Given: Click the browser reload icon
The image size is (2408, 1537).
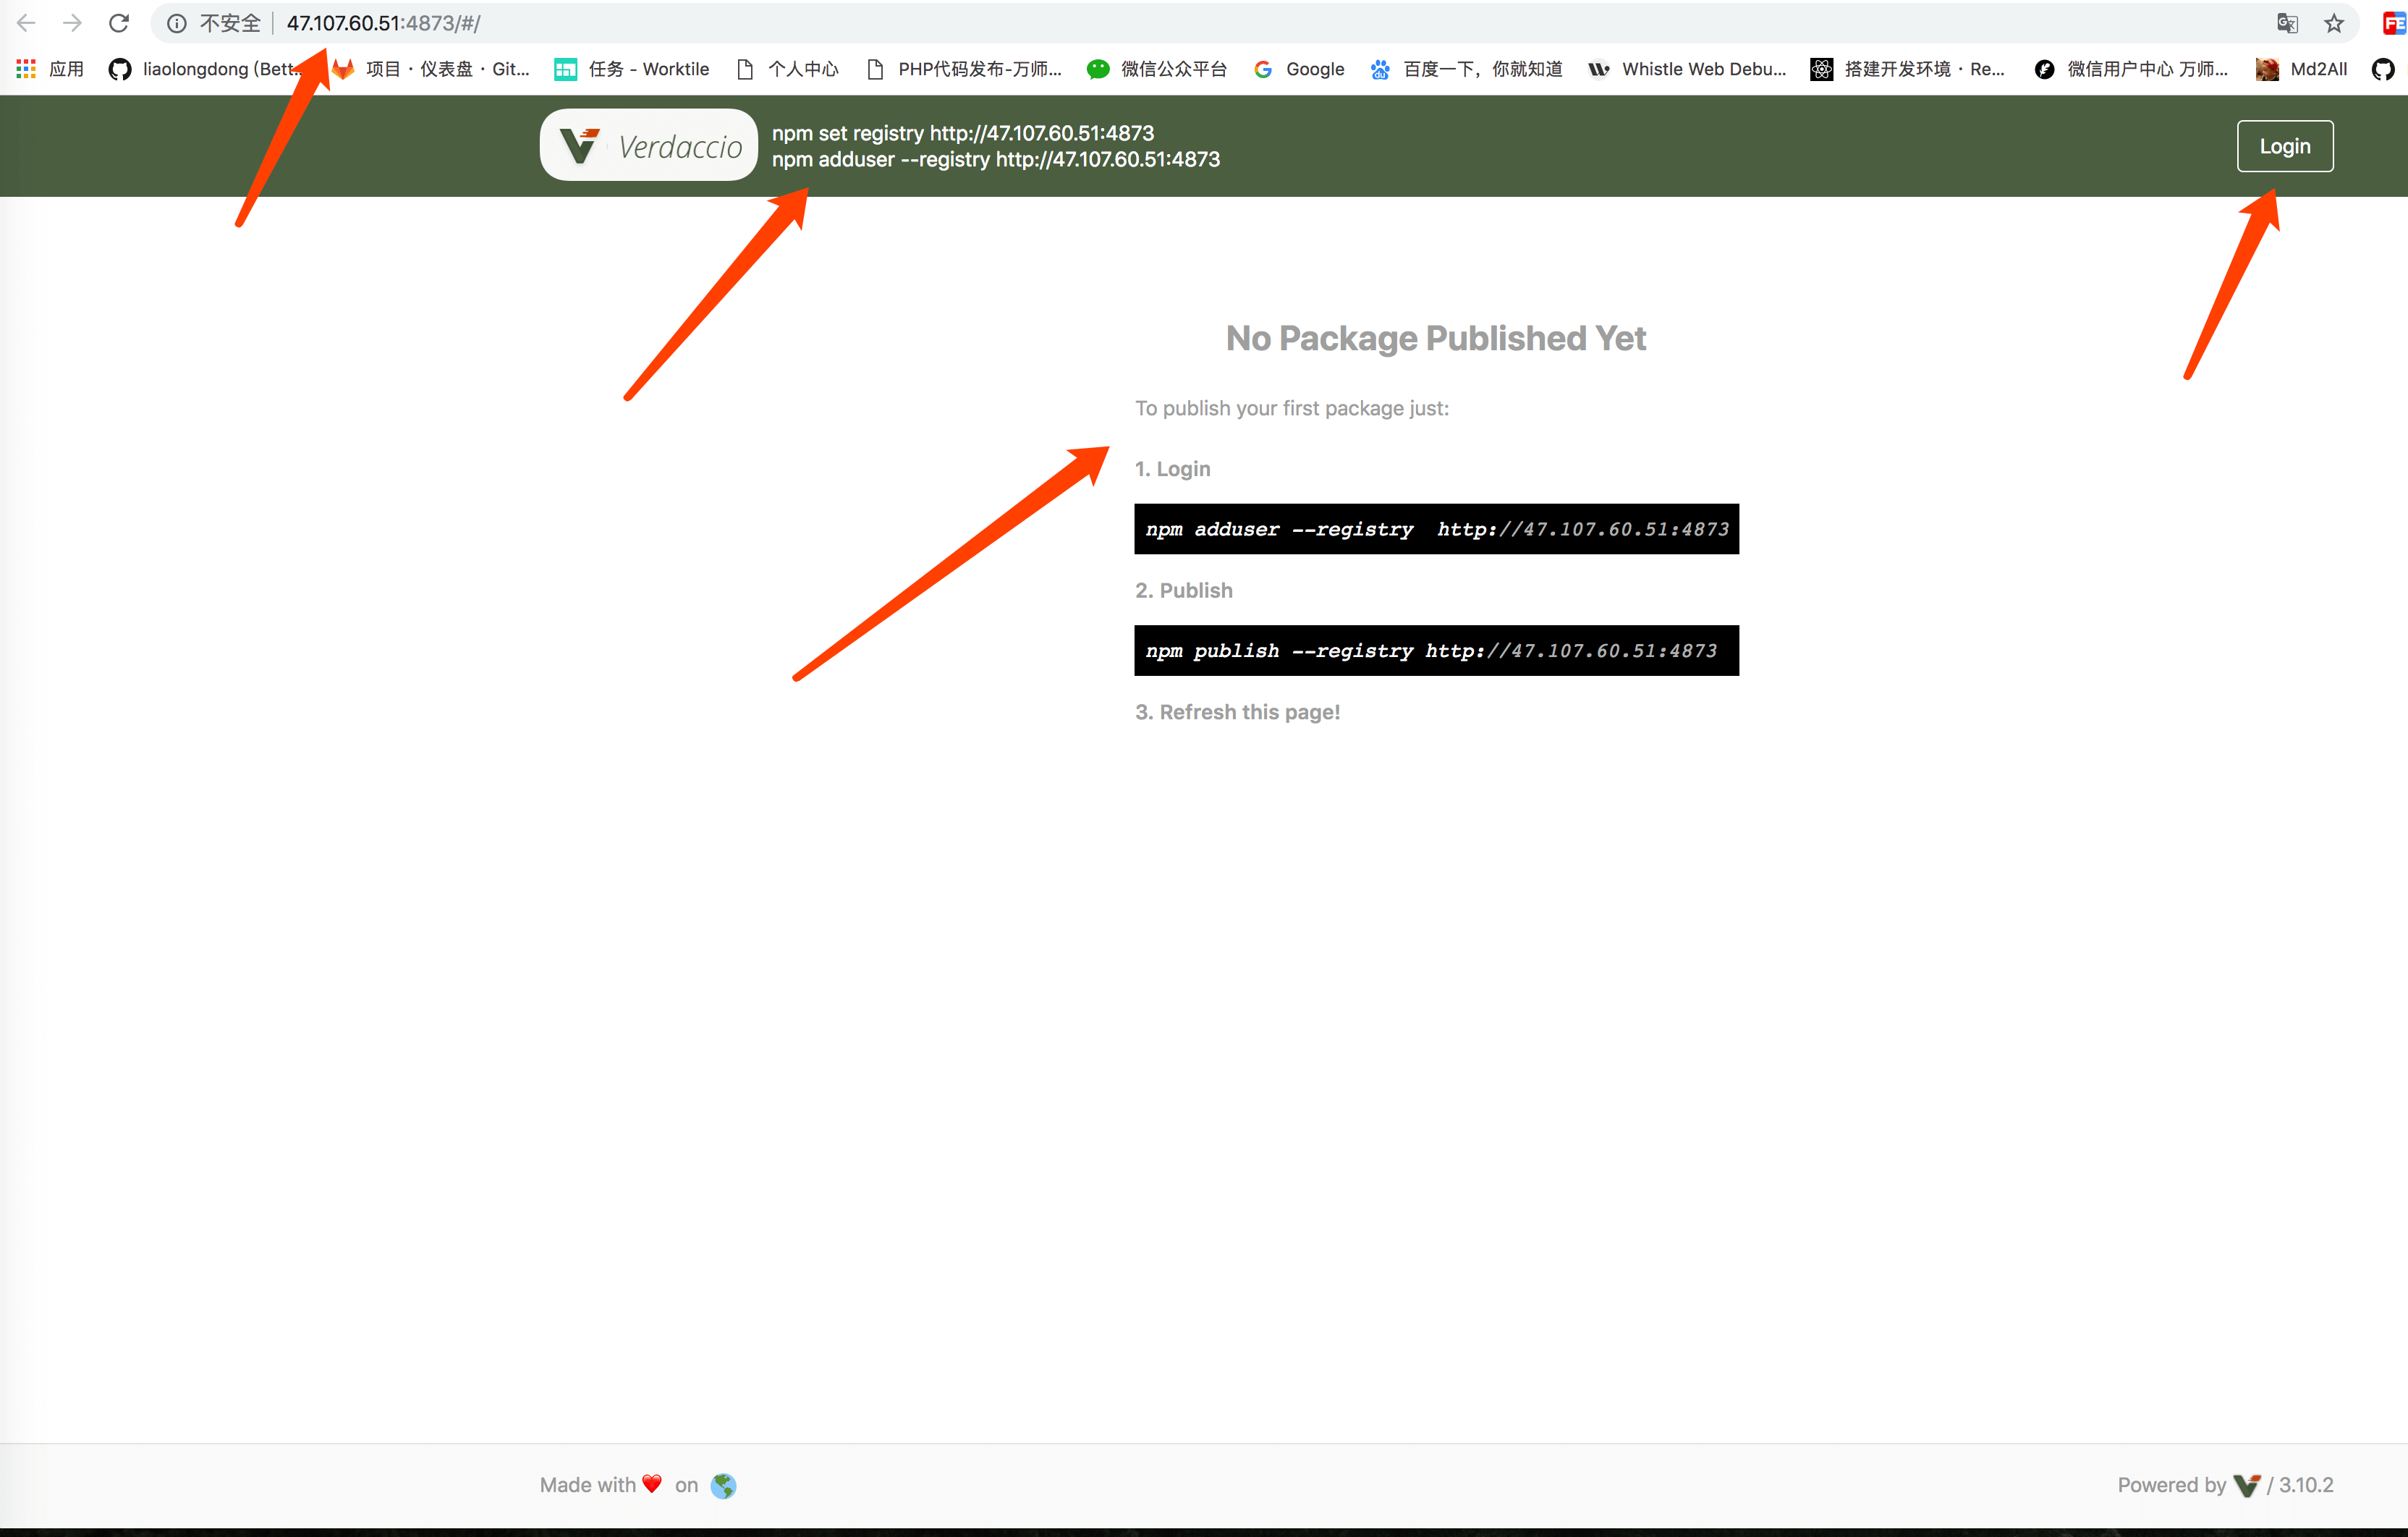Looking at the screenshot, I should (118, 23).
